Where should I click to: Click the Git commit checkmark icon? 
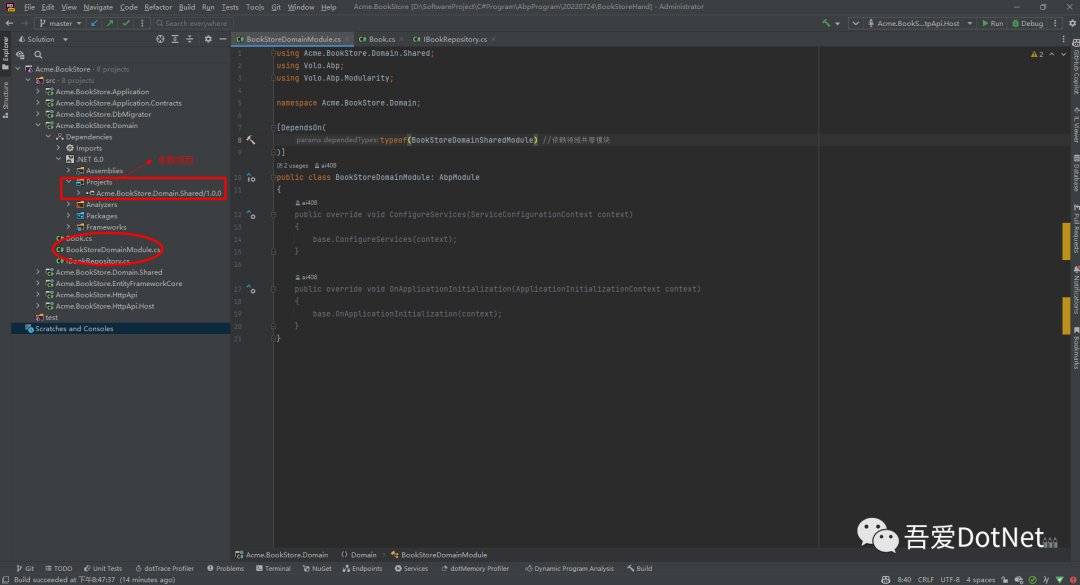click(126, 23)
